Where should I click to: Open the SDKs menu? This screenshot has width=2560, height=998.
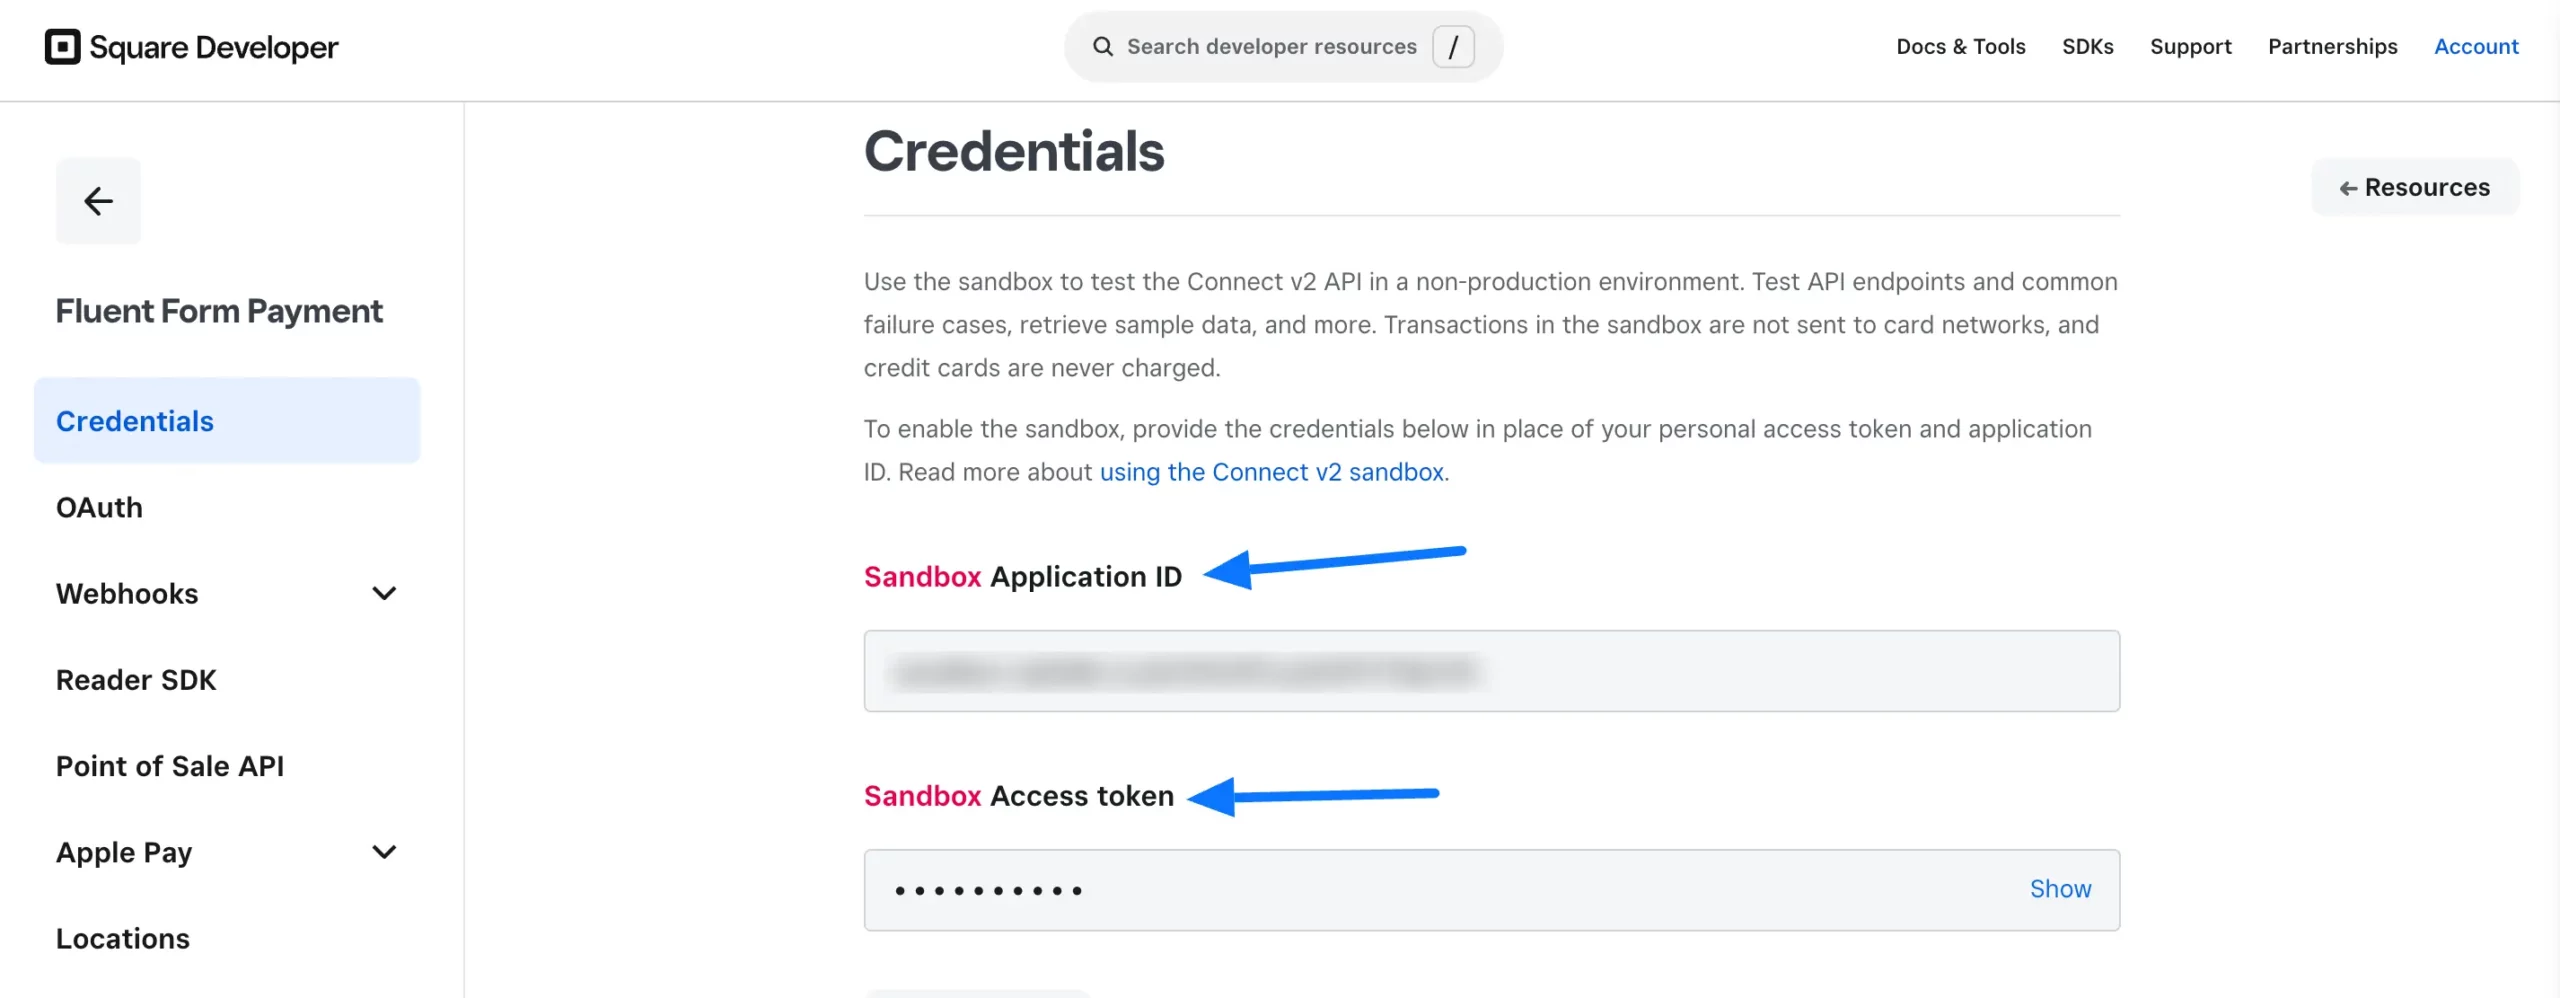(x=2087, y=47)
